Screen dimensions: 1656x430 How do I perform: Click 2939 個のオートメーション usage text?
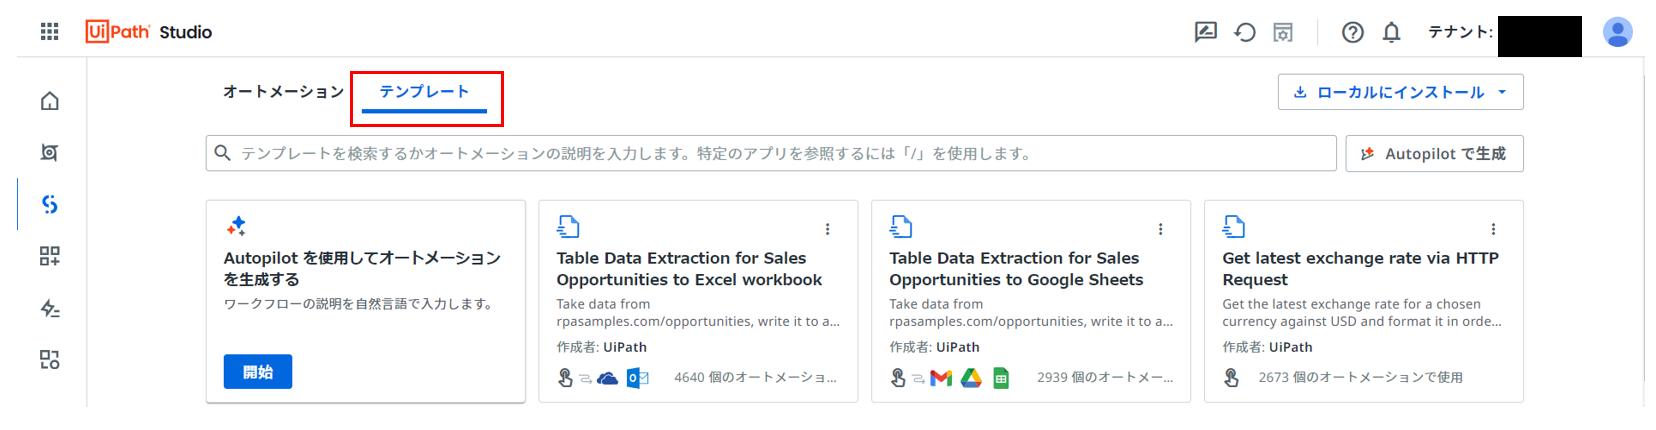1105,378
